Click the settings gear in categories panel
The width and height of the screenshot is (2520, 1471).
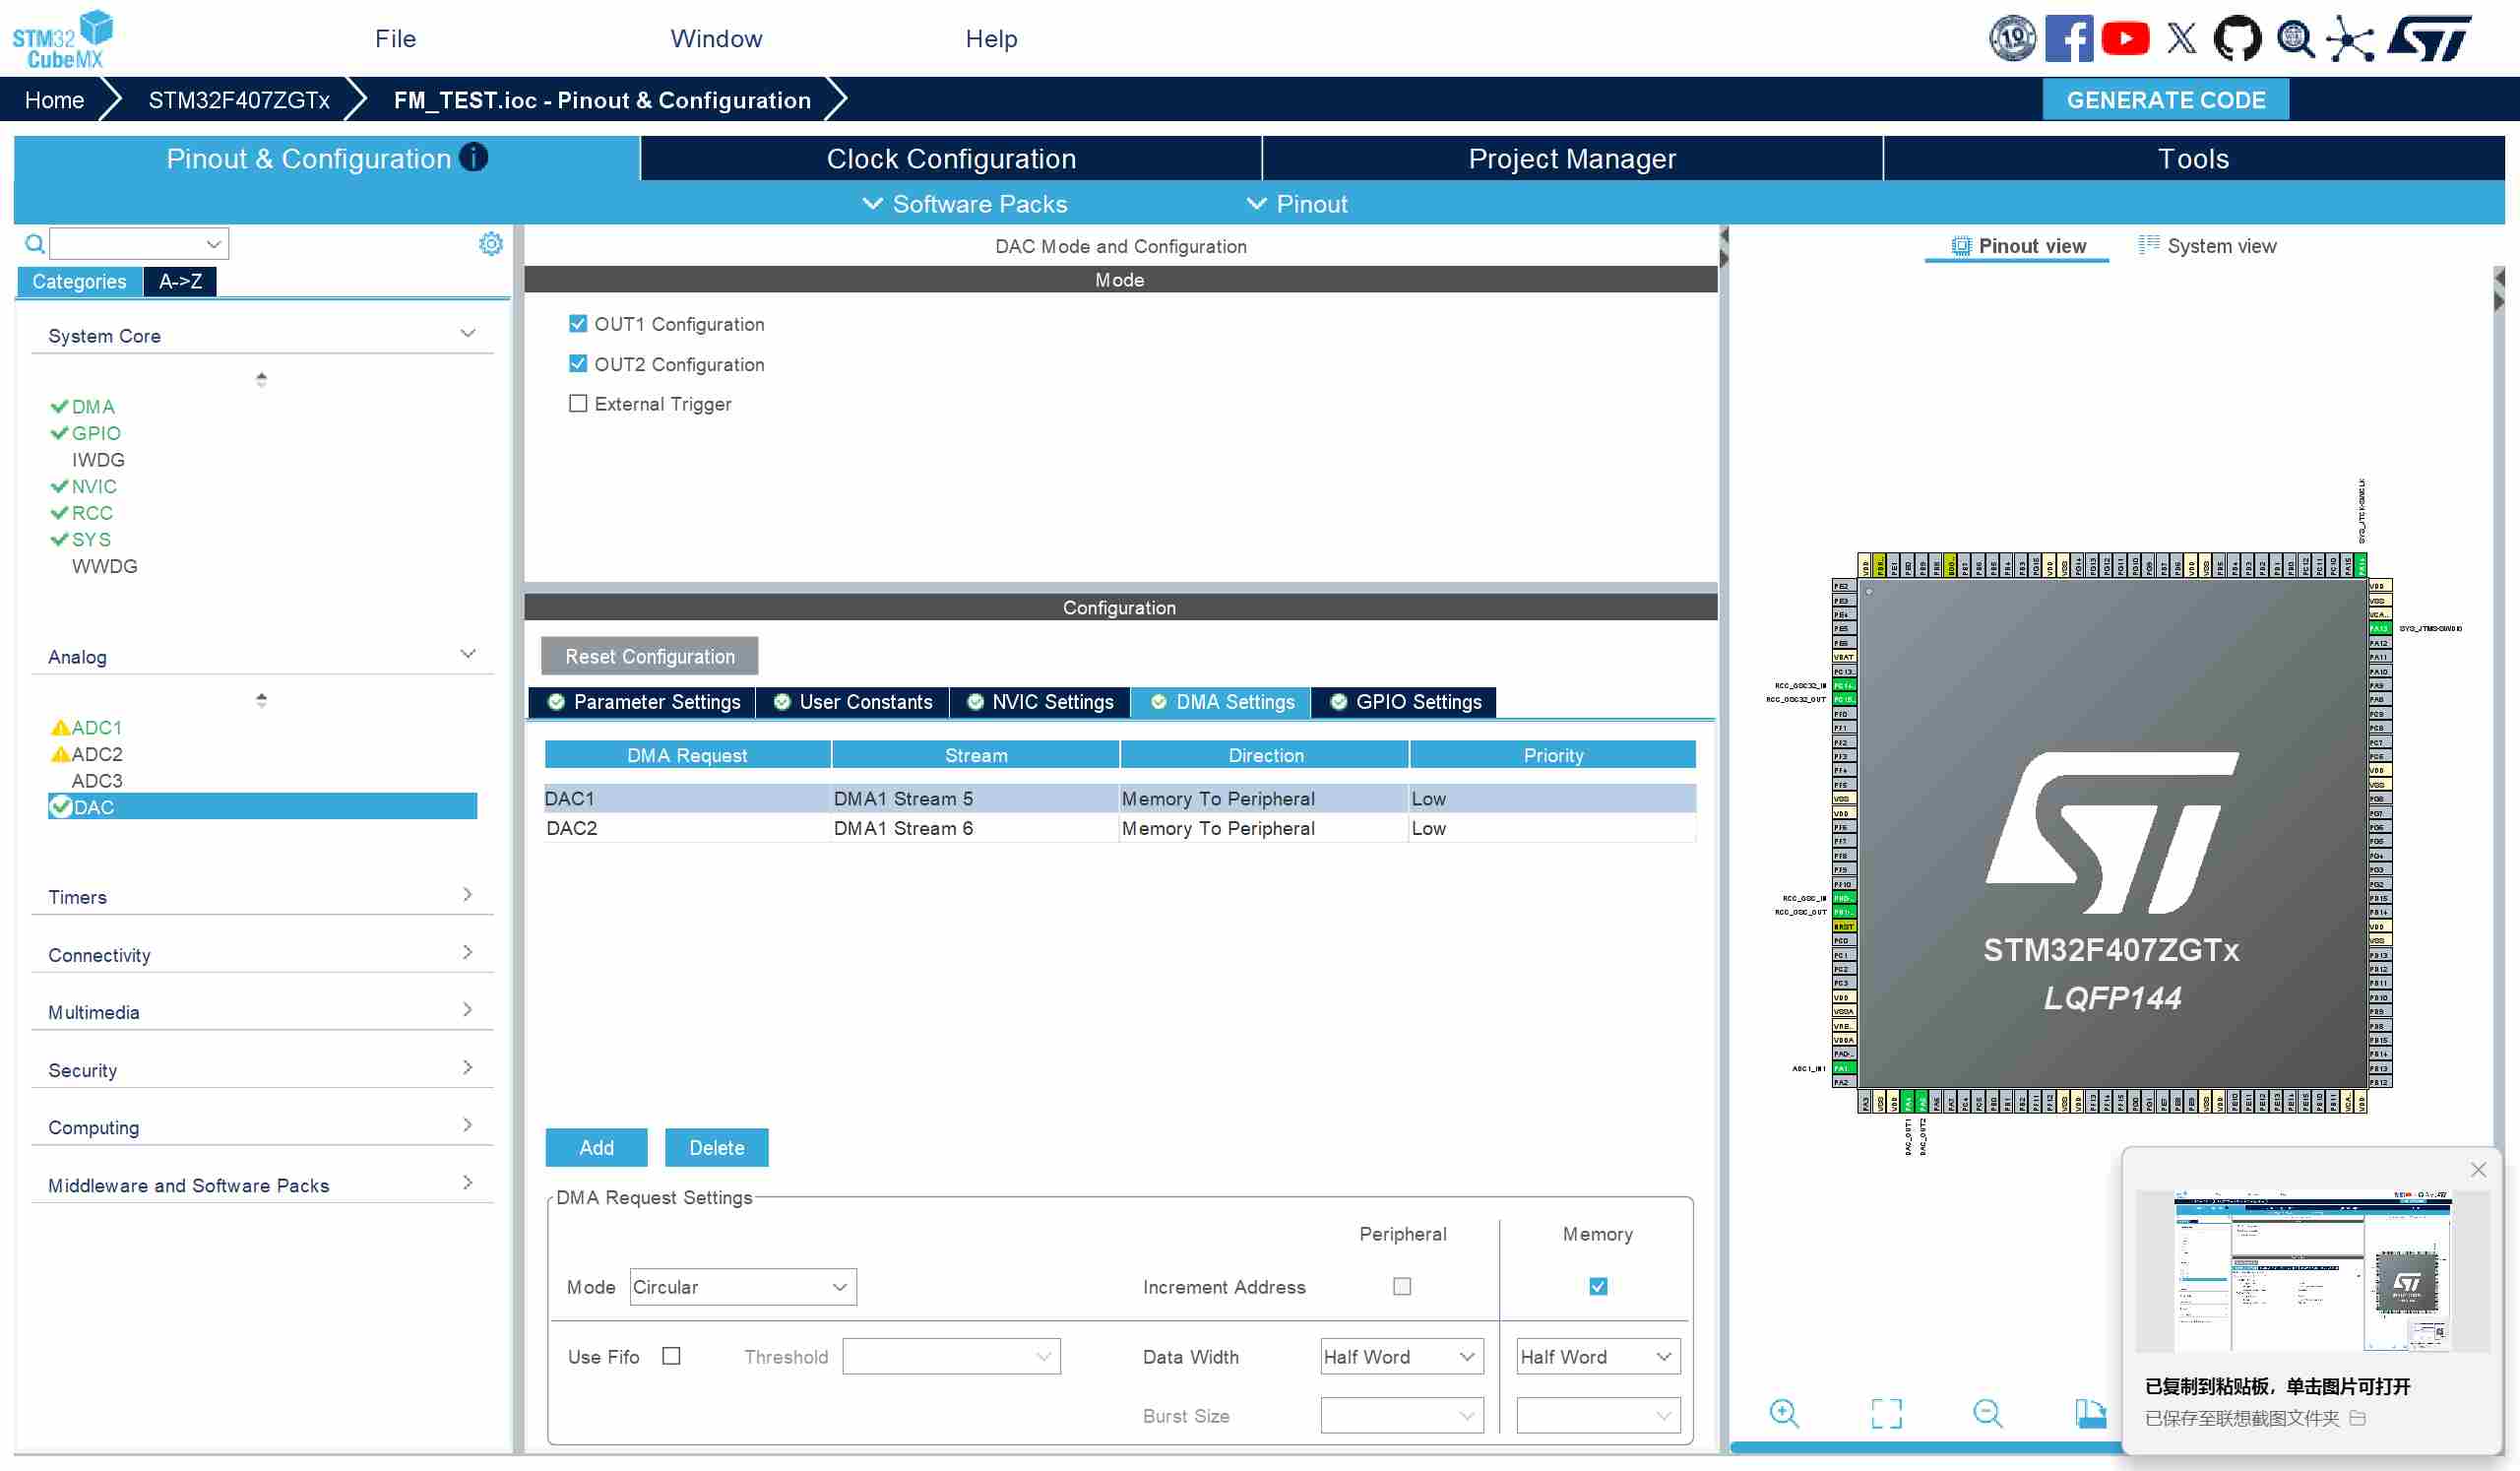coord(490,244)
